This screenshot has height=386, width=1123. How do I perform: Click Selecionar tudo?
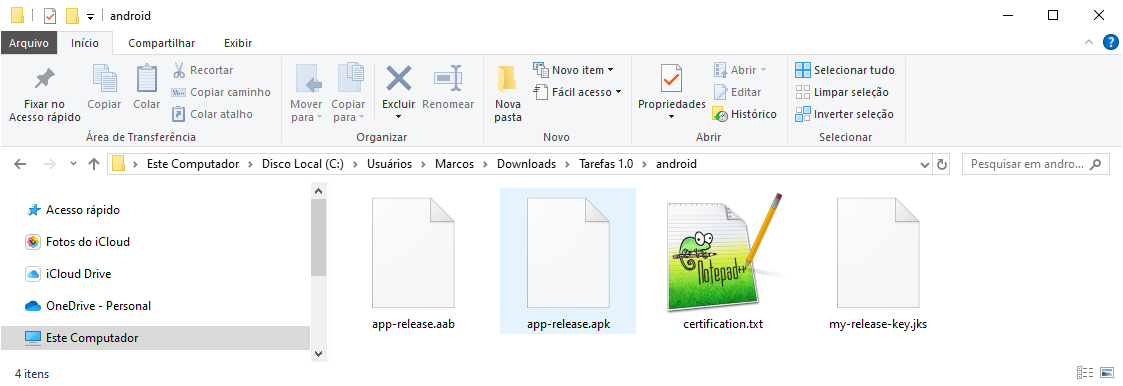click(x=845, y=70)
